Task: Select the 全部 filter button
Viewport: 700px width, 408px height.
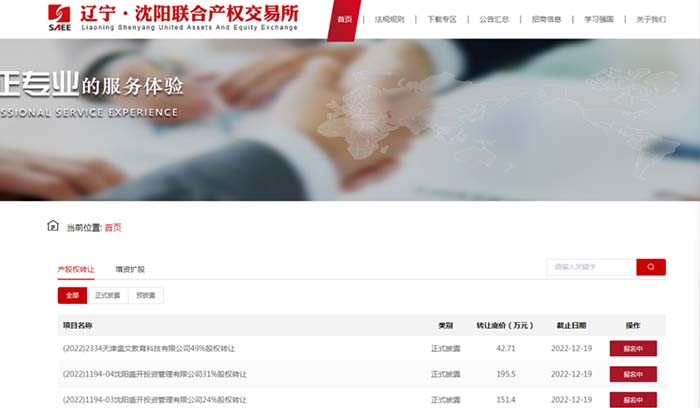Action: 72,295
